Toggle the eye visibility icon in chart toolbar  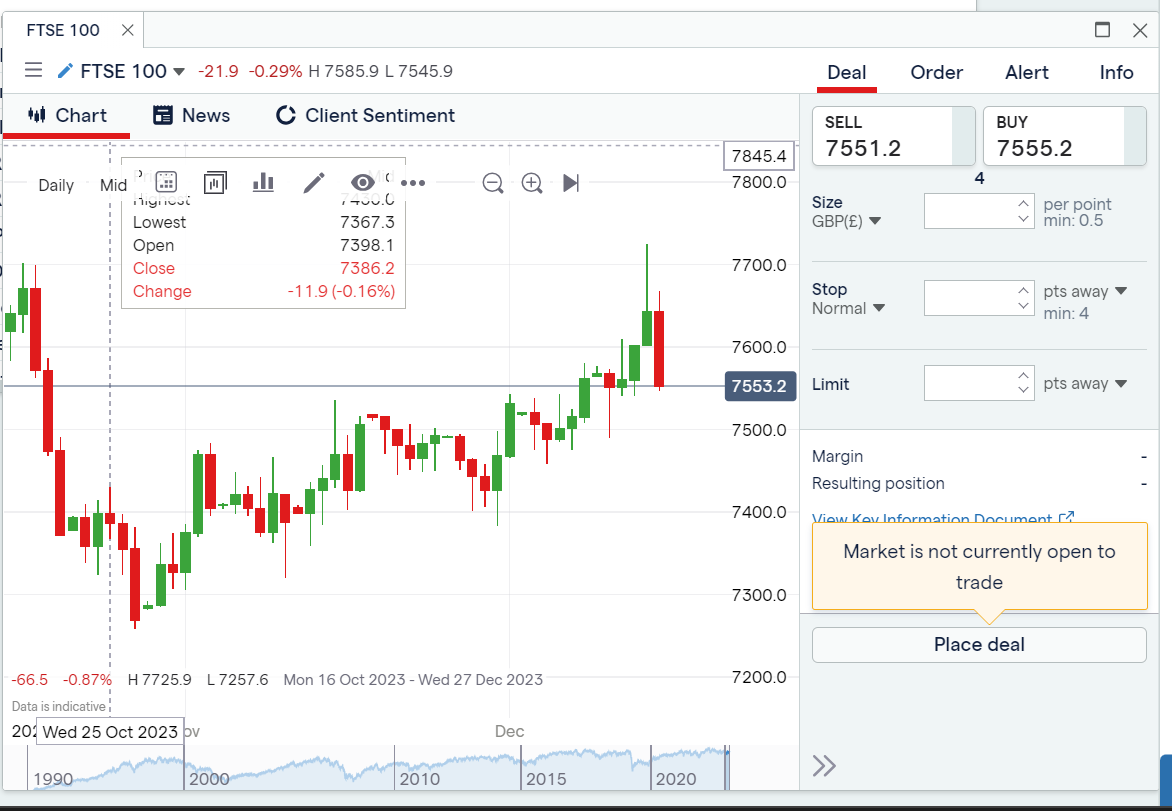point(363,182)
